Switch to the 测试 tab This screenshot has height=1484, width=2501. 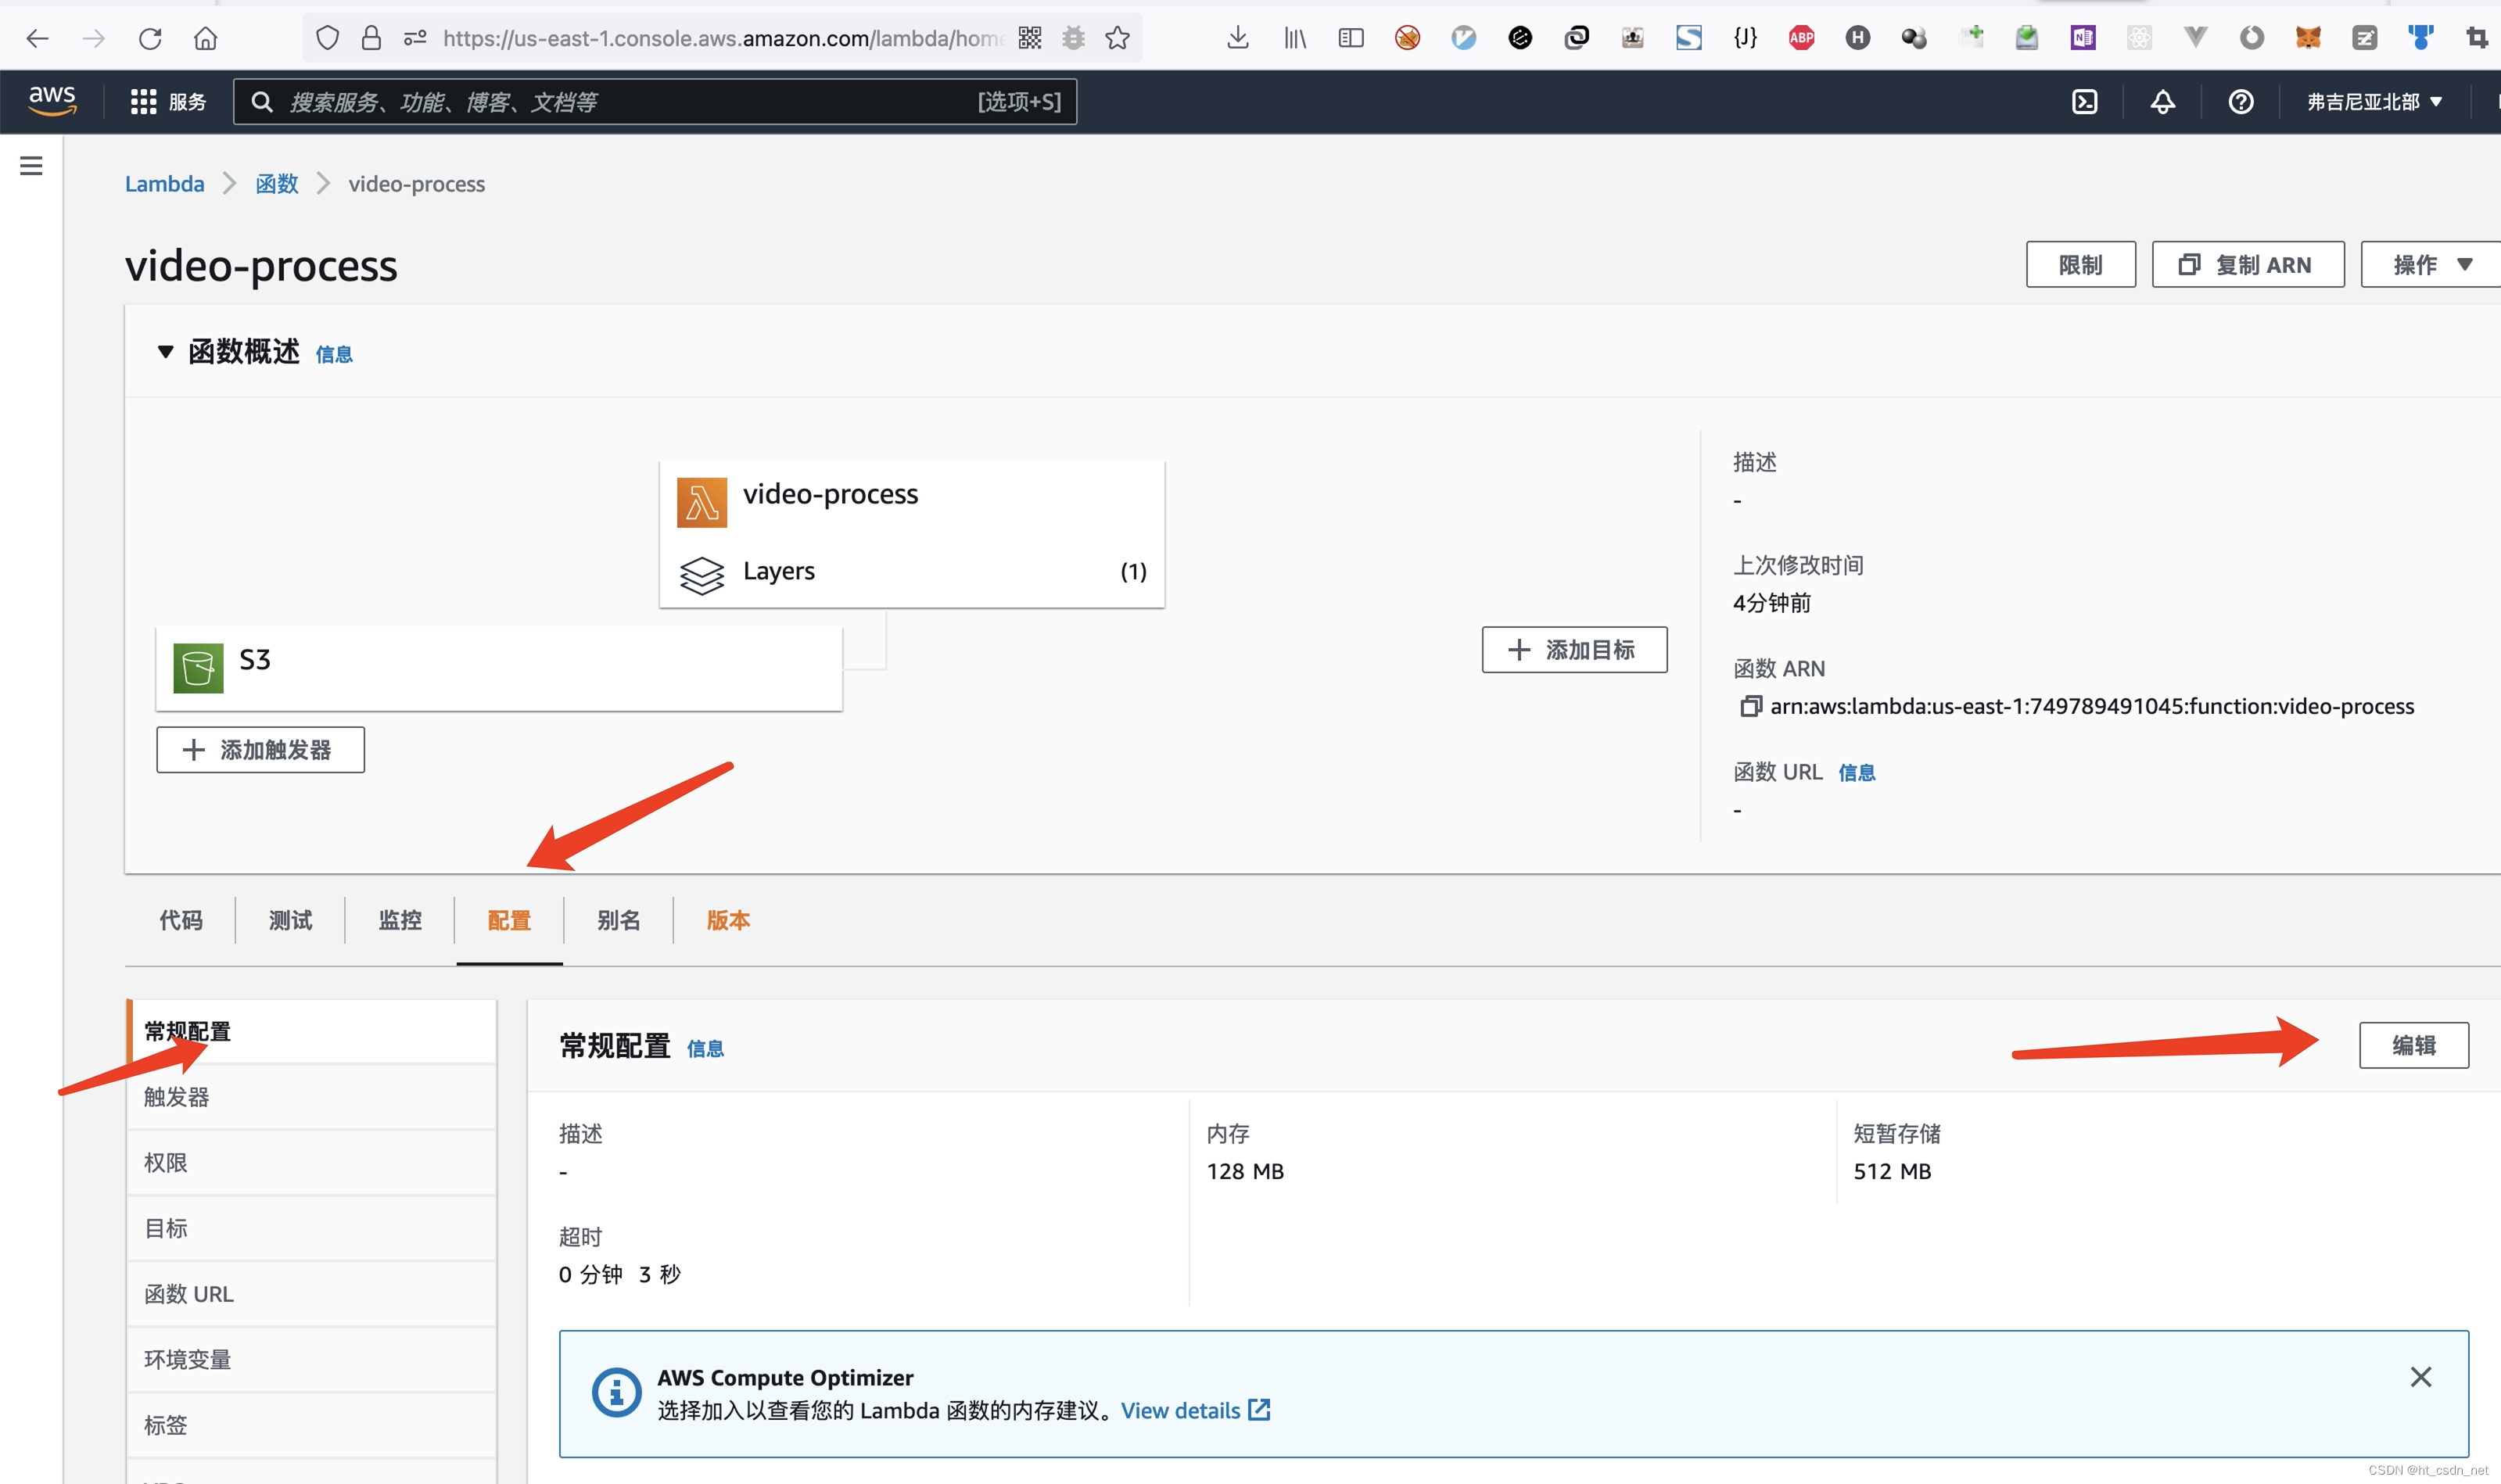[x=290, y=920]
